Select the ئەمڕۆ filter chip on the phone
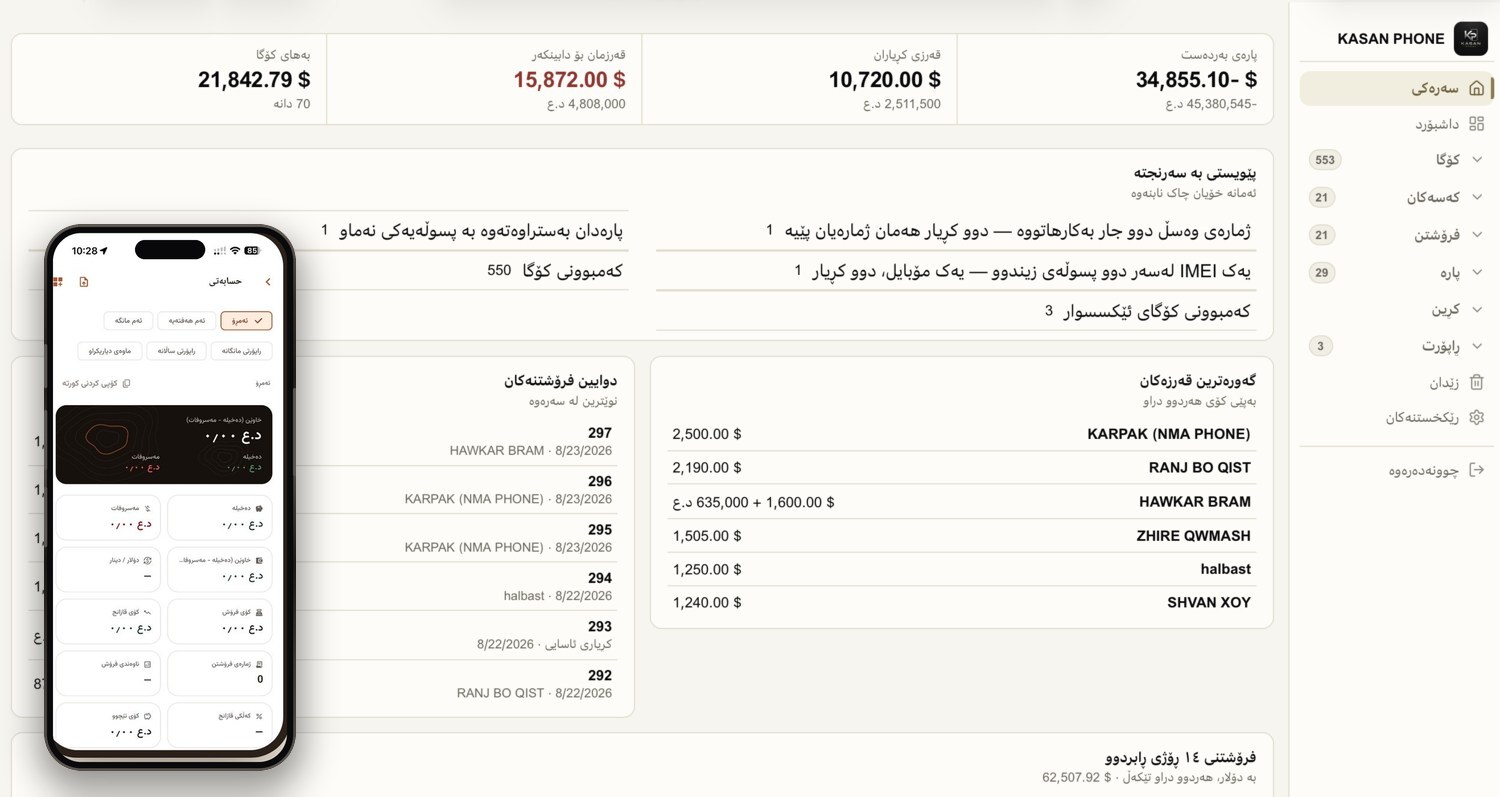The height and width of the screenshot is (797, 1500). coord(247,320)
